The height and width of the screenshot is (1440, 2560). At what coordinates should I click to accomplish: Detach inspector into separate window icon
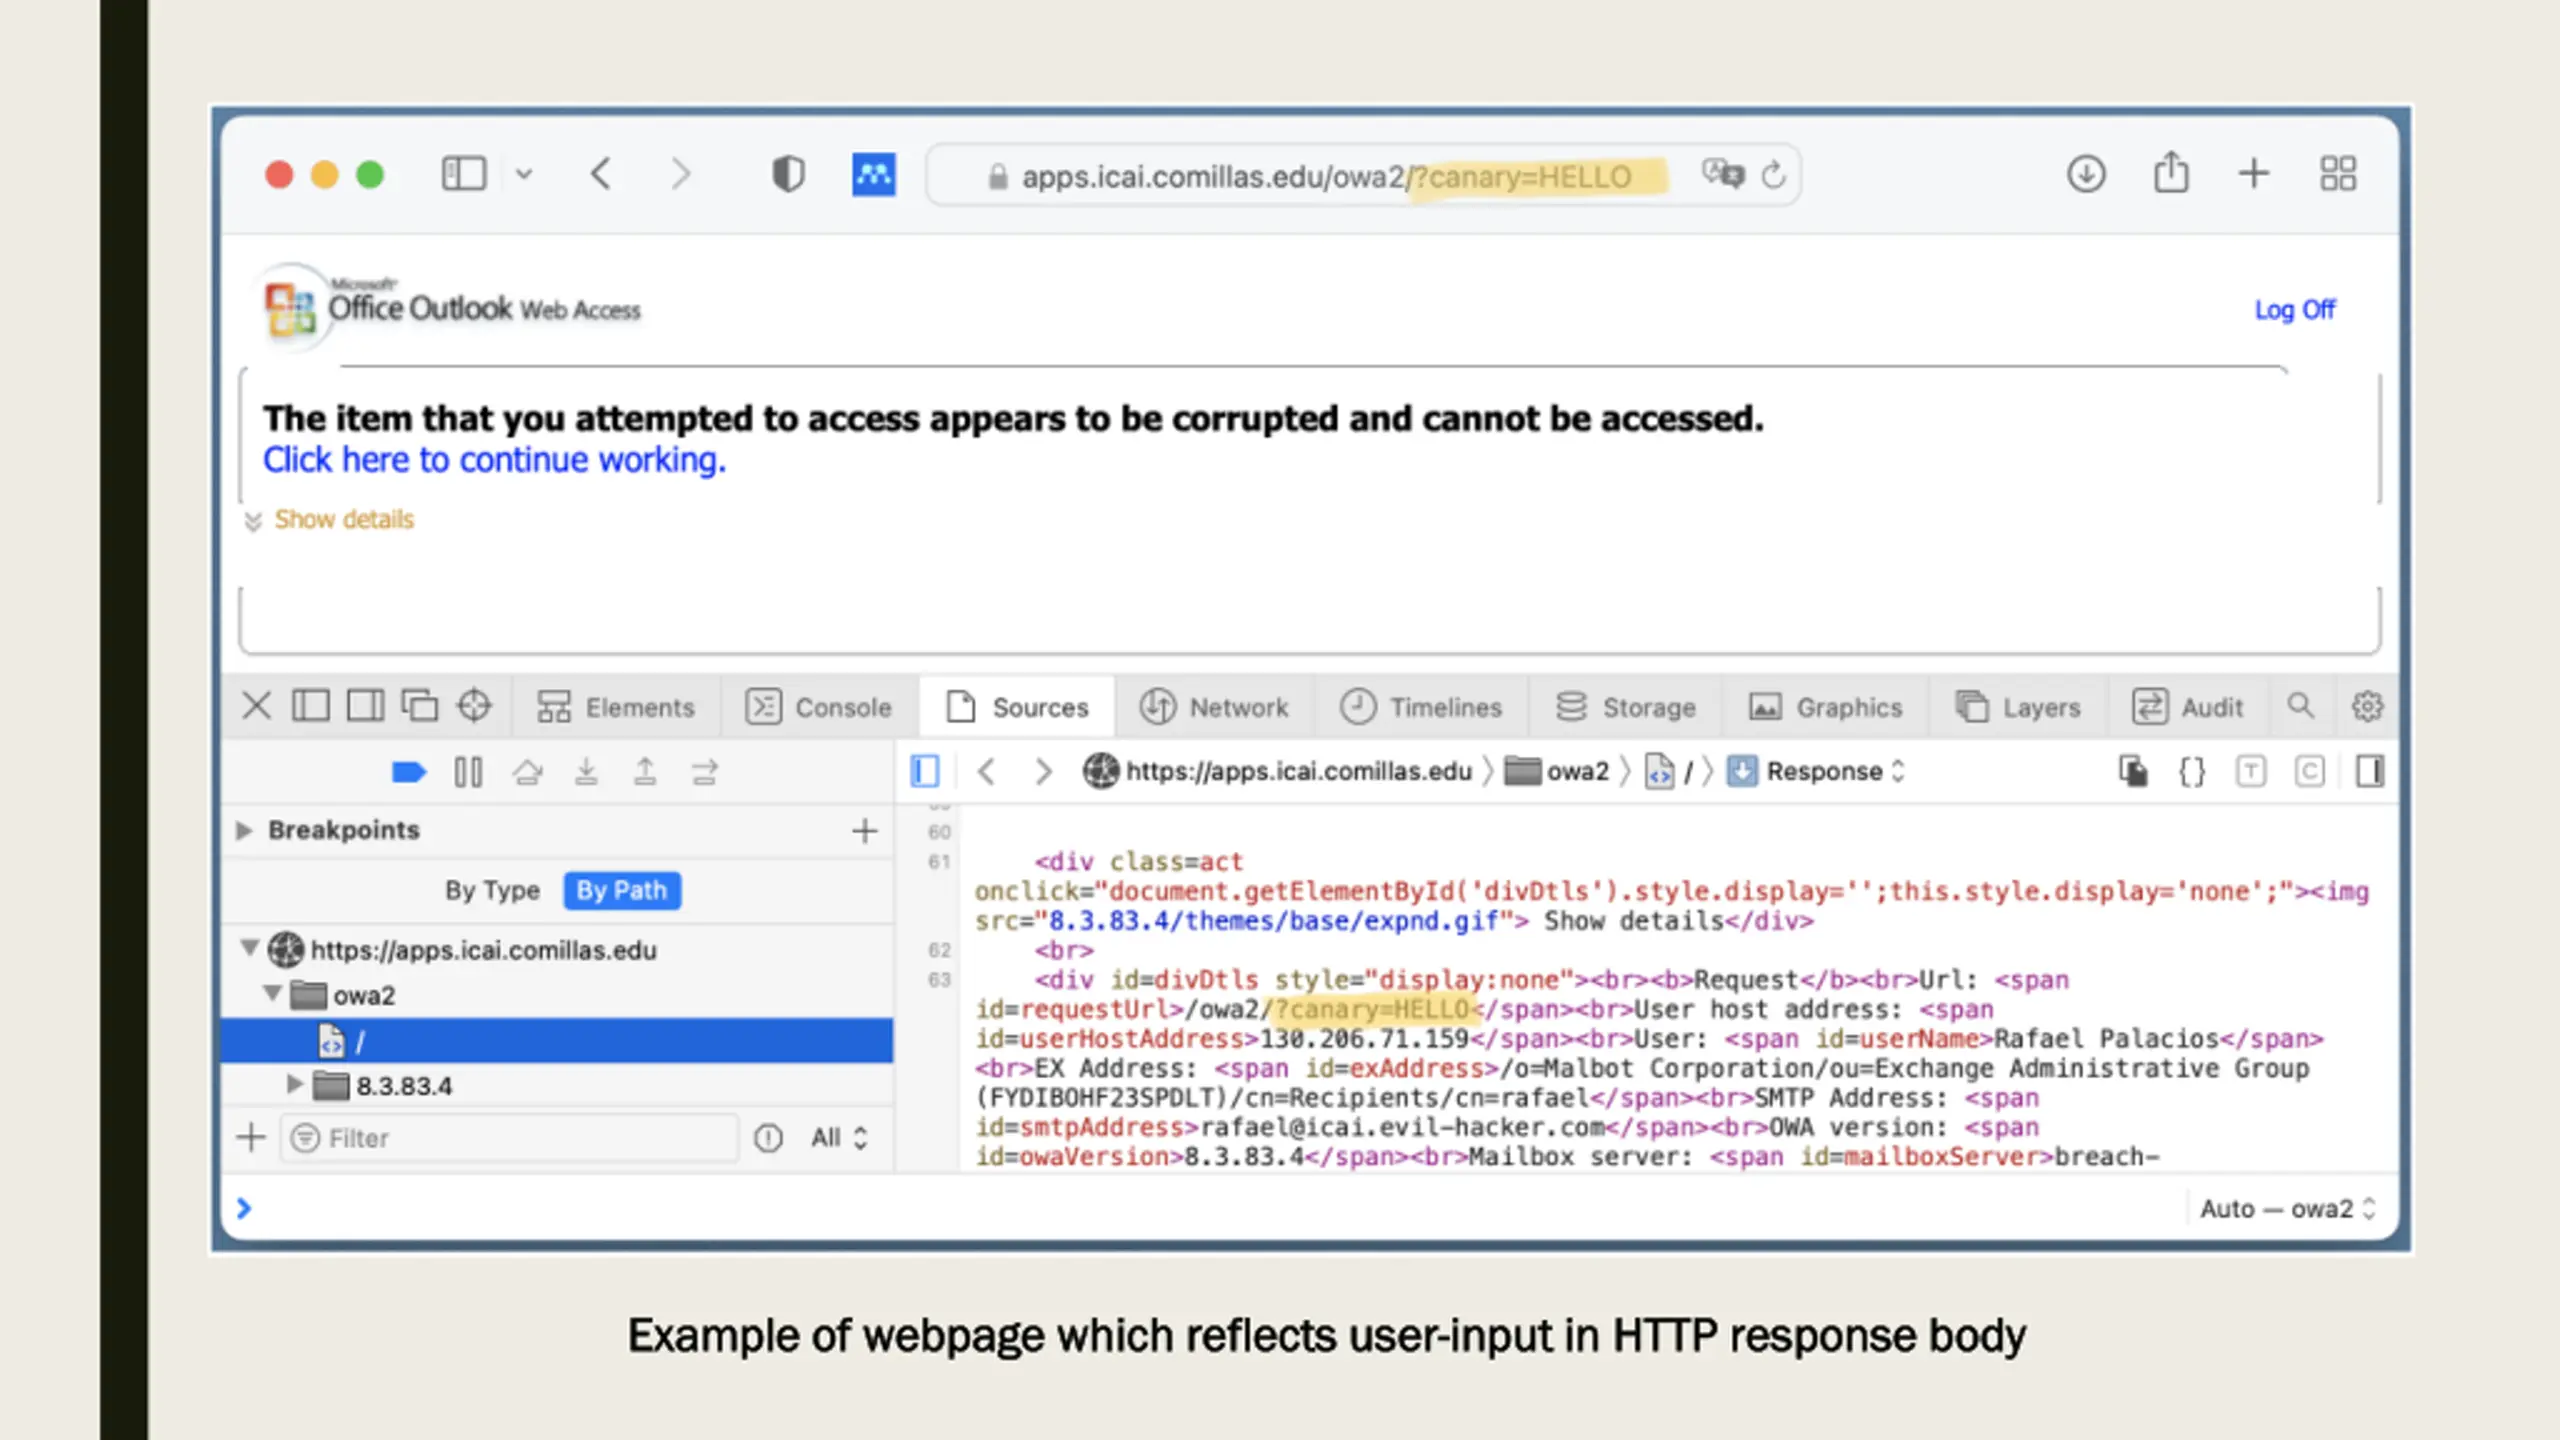[x=419, y=706]
